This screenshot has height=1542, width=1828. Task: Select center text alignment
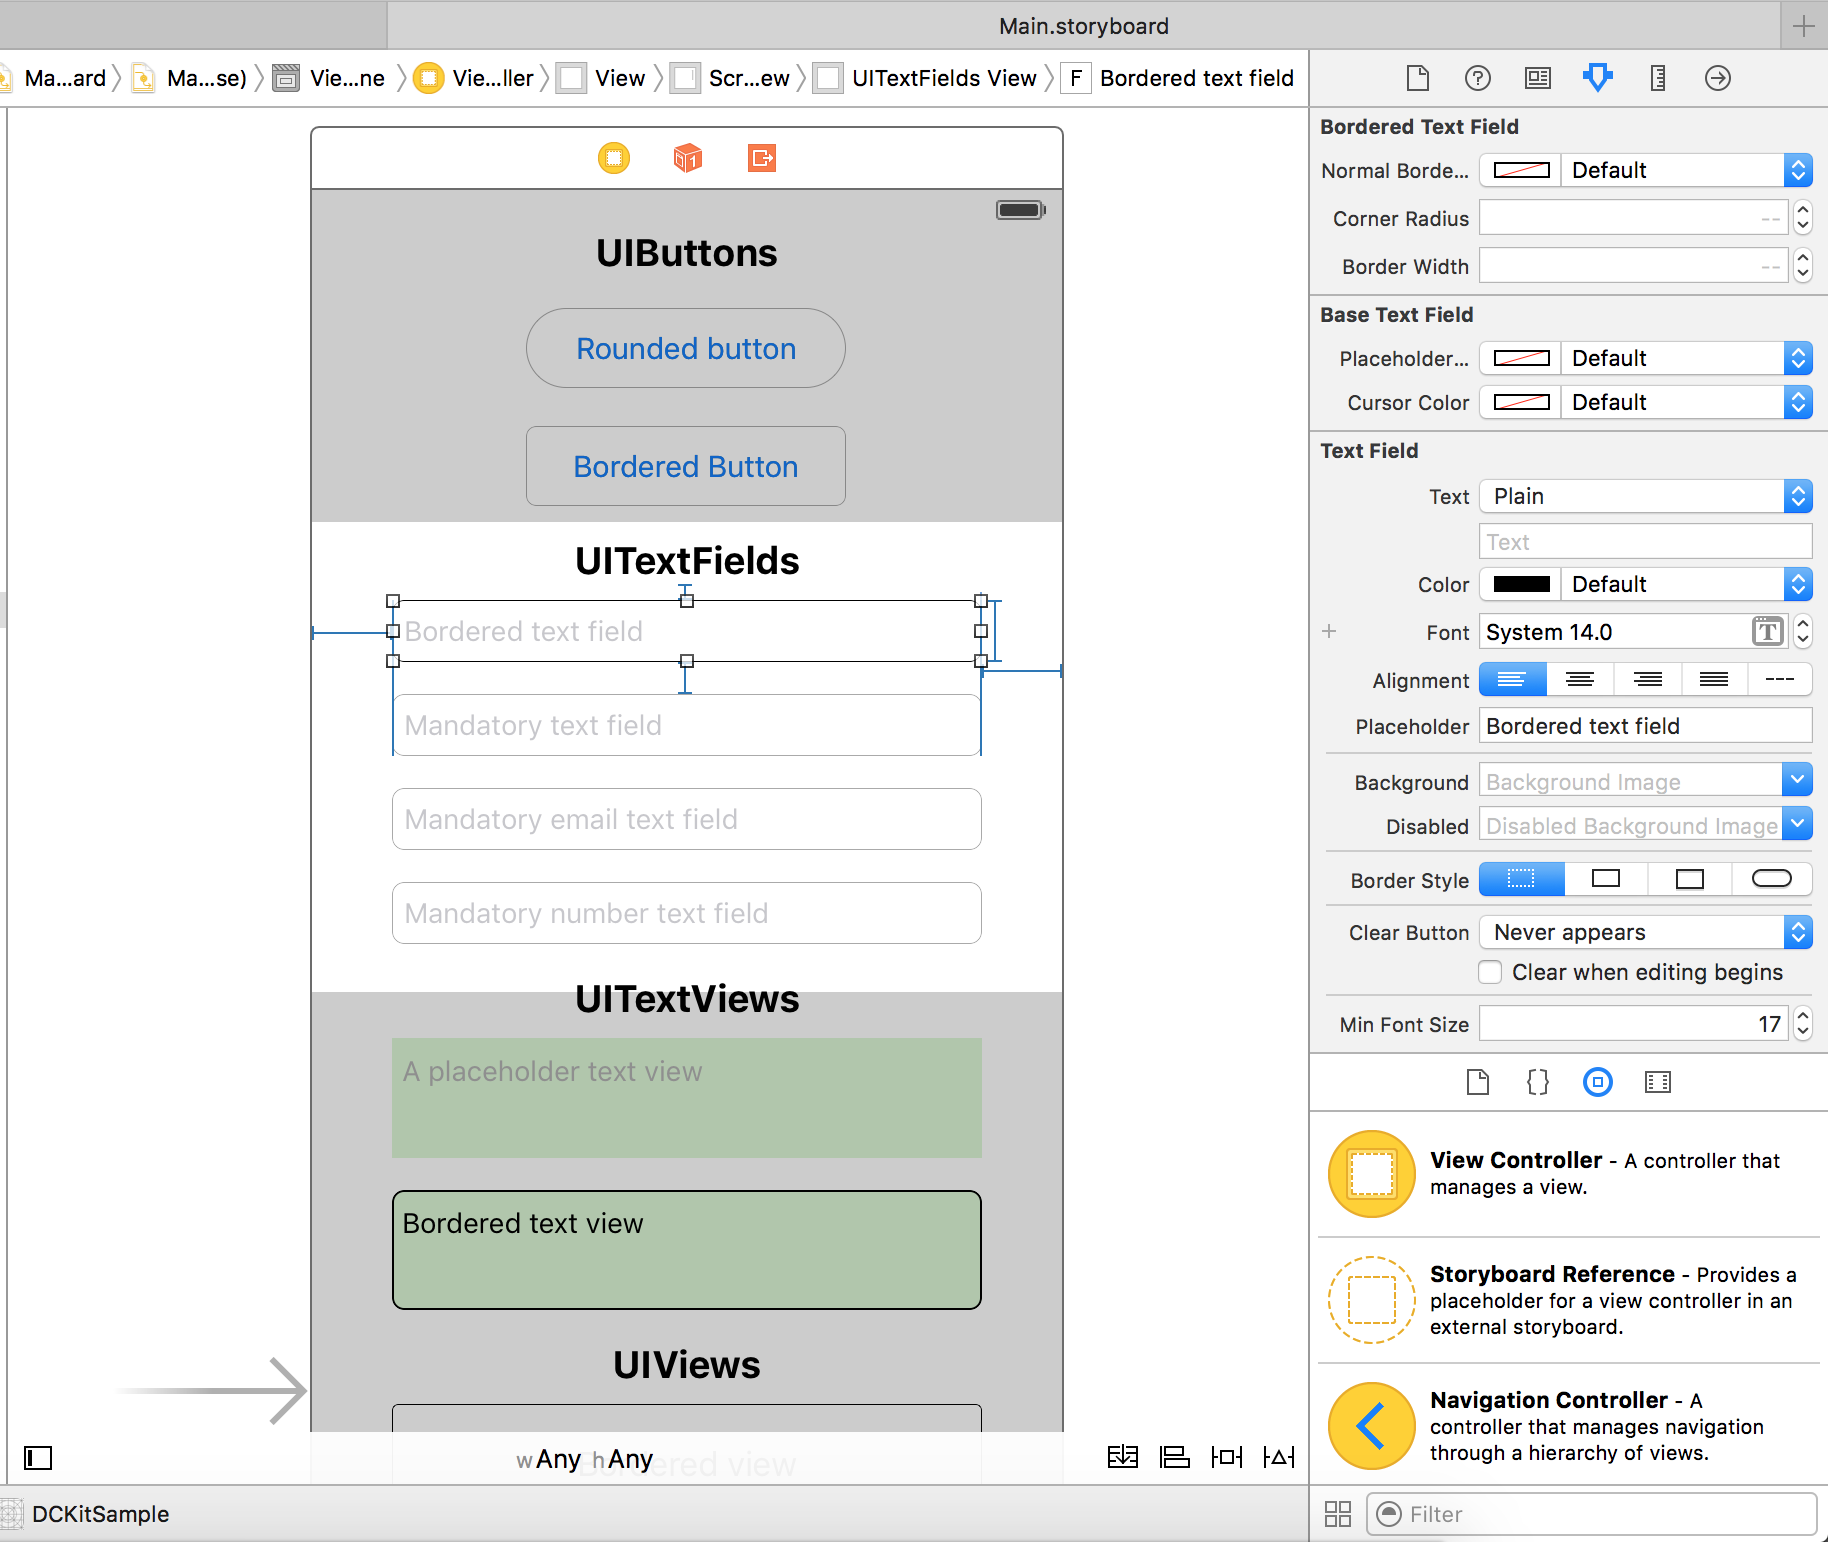[x=1580, y=680]
